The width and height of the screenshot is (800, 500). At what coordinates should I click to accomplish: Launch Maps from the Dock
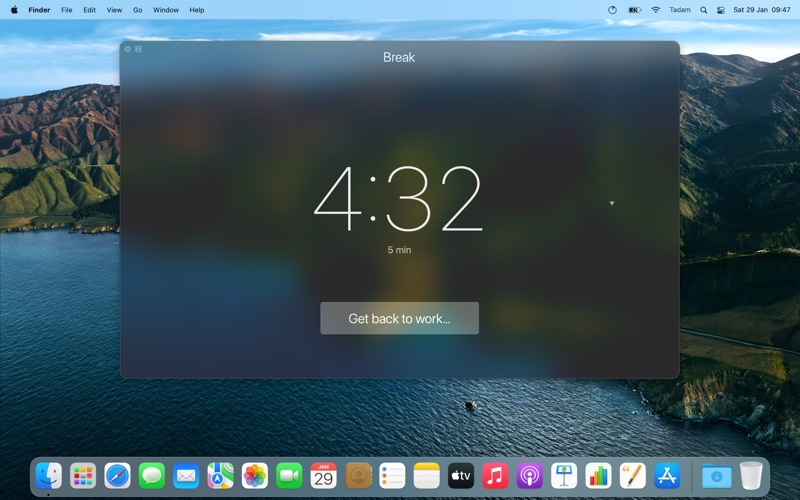pos(220,476)
